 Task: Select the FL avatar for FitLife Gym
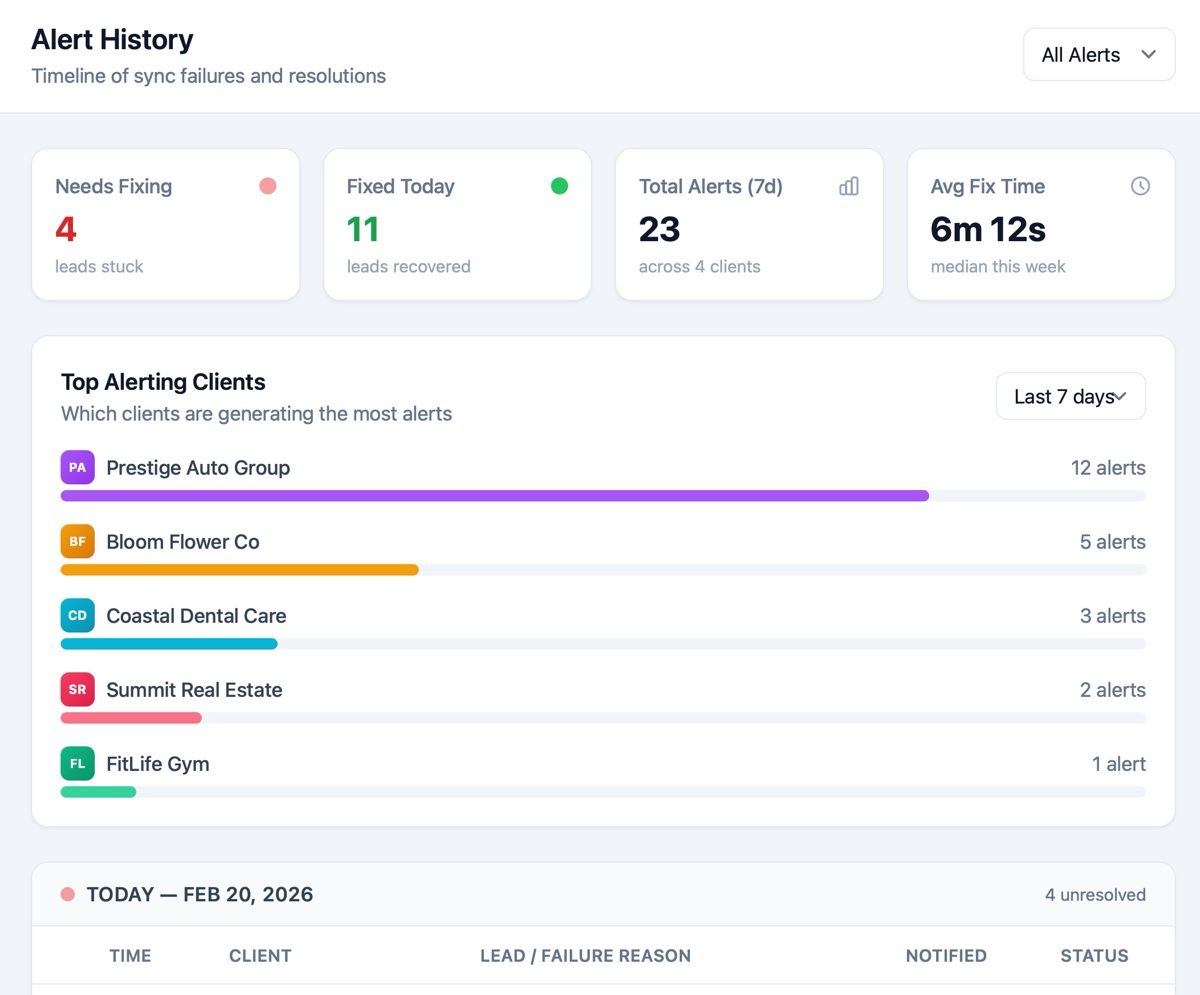[77, 763]
